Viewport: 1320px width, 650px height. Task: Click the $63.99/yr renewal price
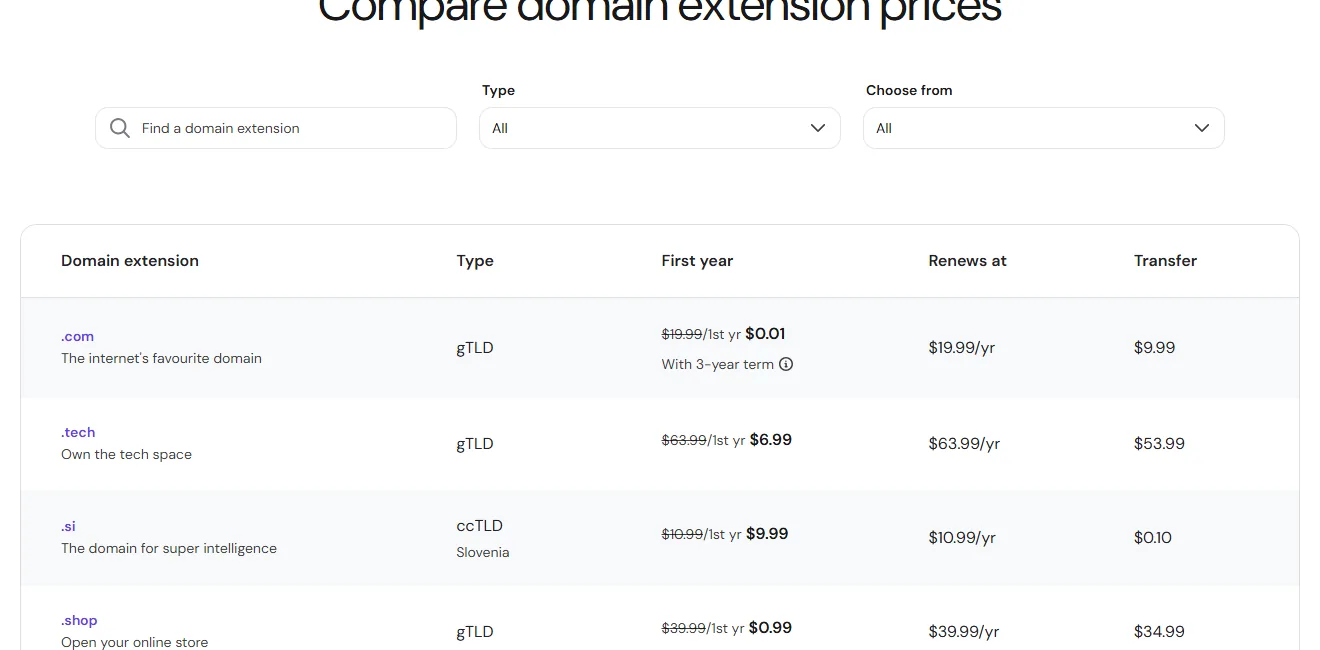pos(964,444)
